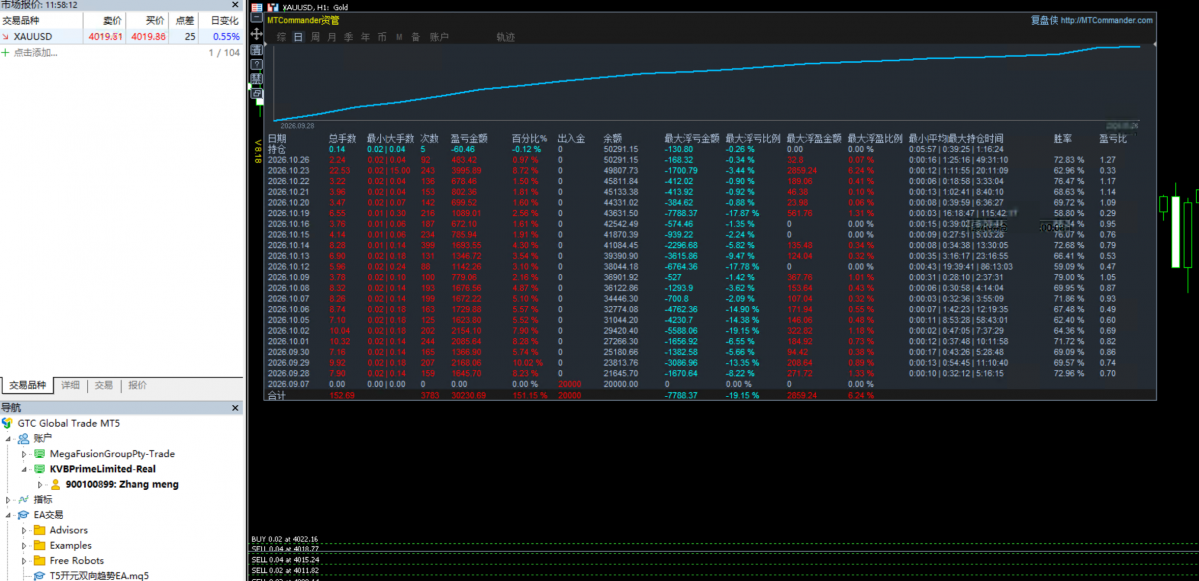Switch to the 交易 tab in Market Watch
The height and width of the screenshot is (581, 1199).
click(103, 385)
